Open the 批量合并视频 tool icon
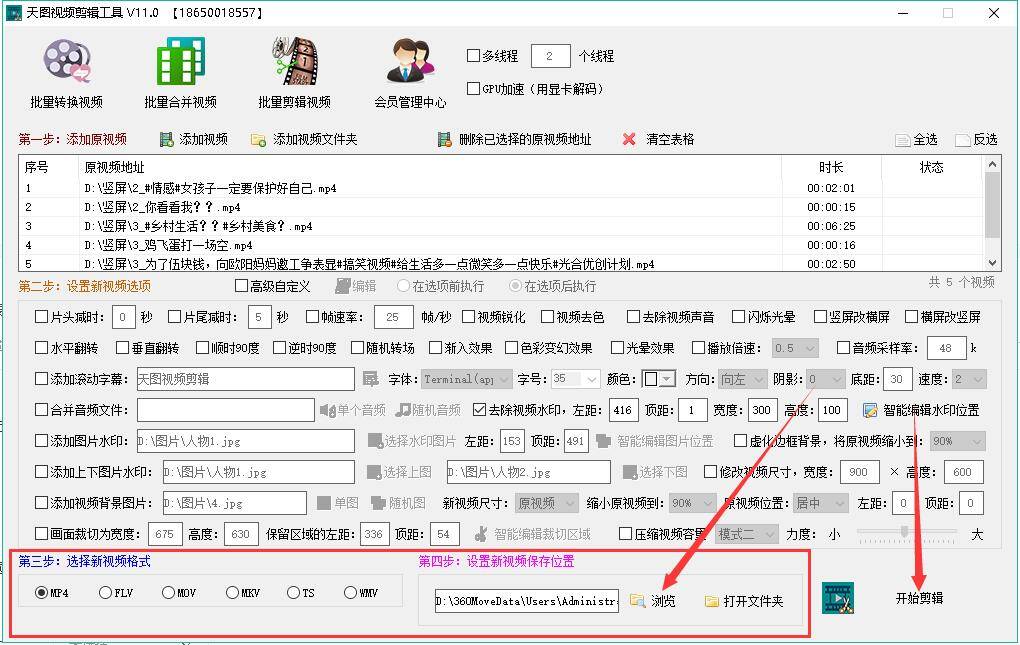Image resolution: width=1020 pixels, height=645 pixels. coord(180,61)
